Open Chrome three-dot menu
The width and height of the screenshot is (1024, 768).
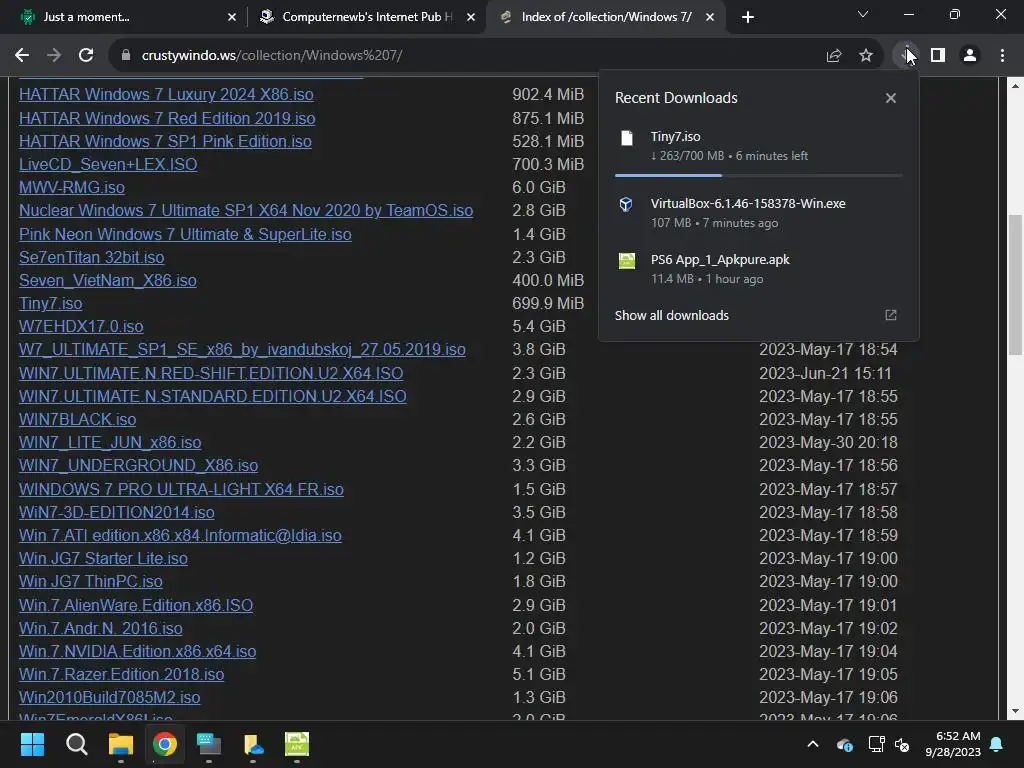1002,56
